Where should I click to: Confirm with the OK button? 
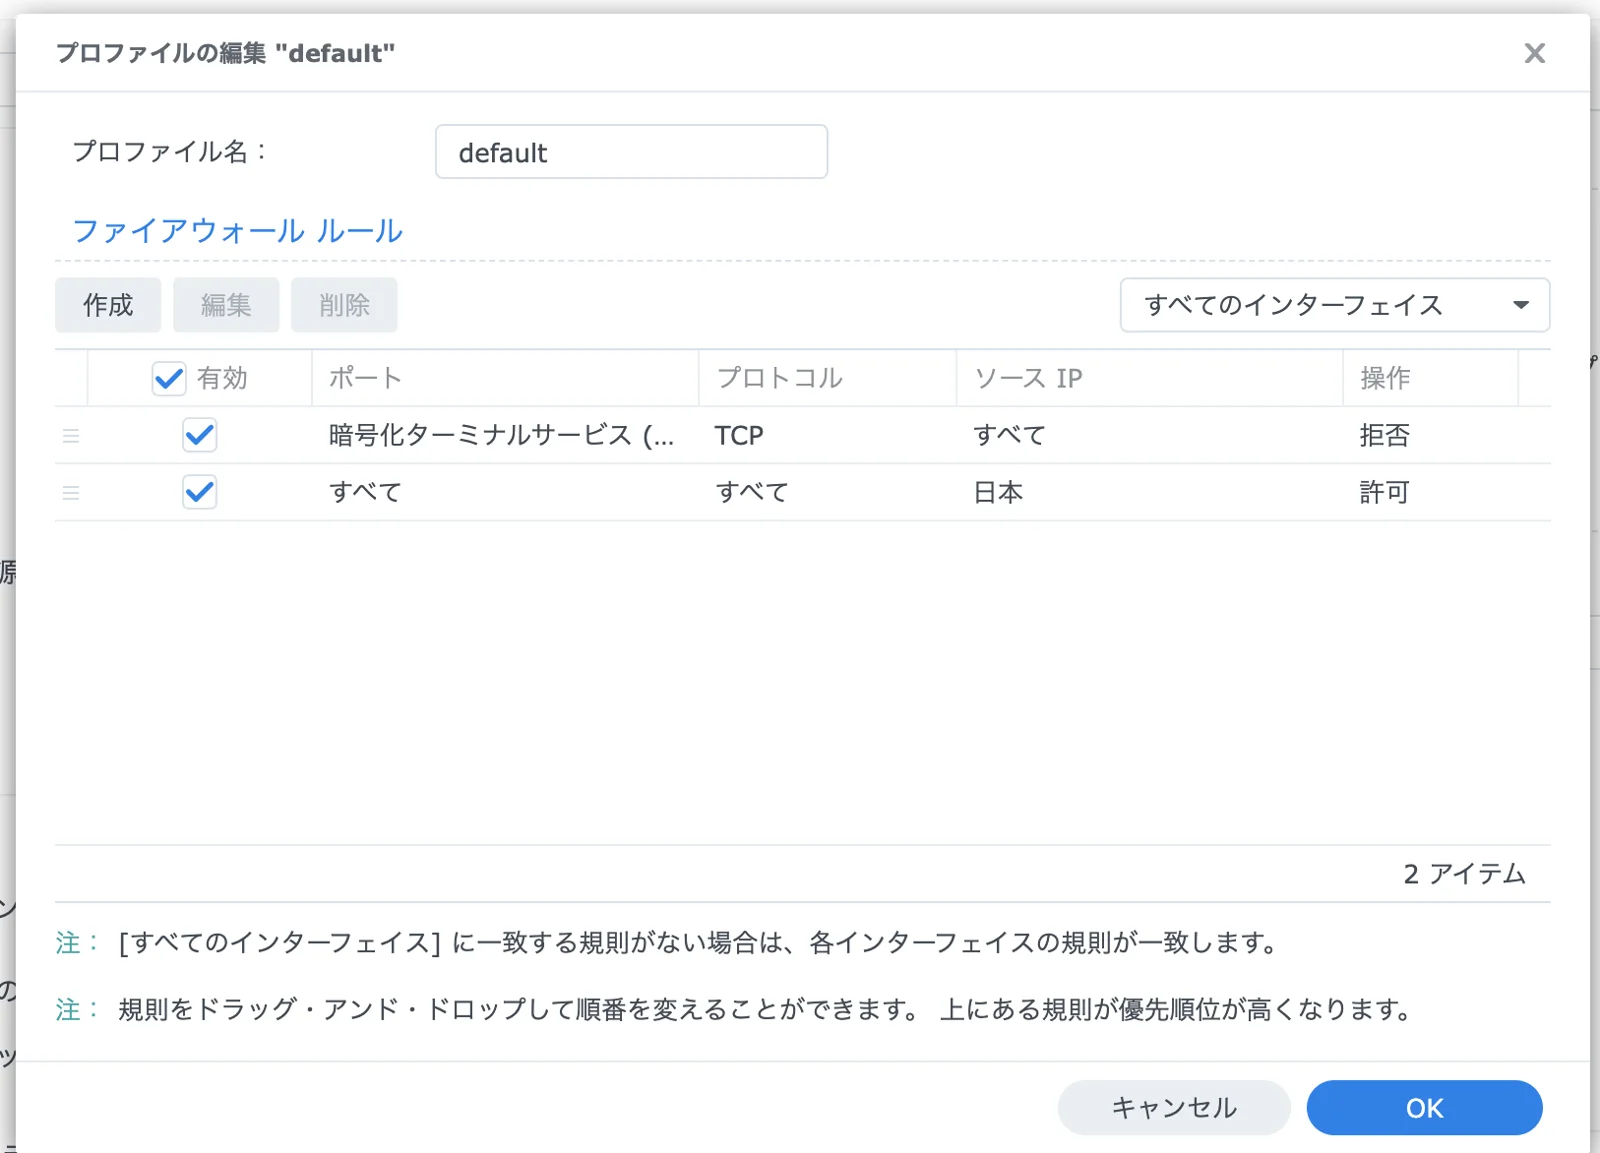click(x=1424, y=1108)
